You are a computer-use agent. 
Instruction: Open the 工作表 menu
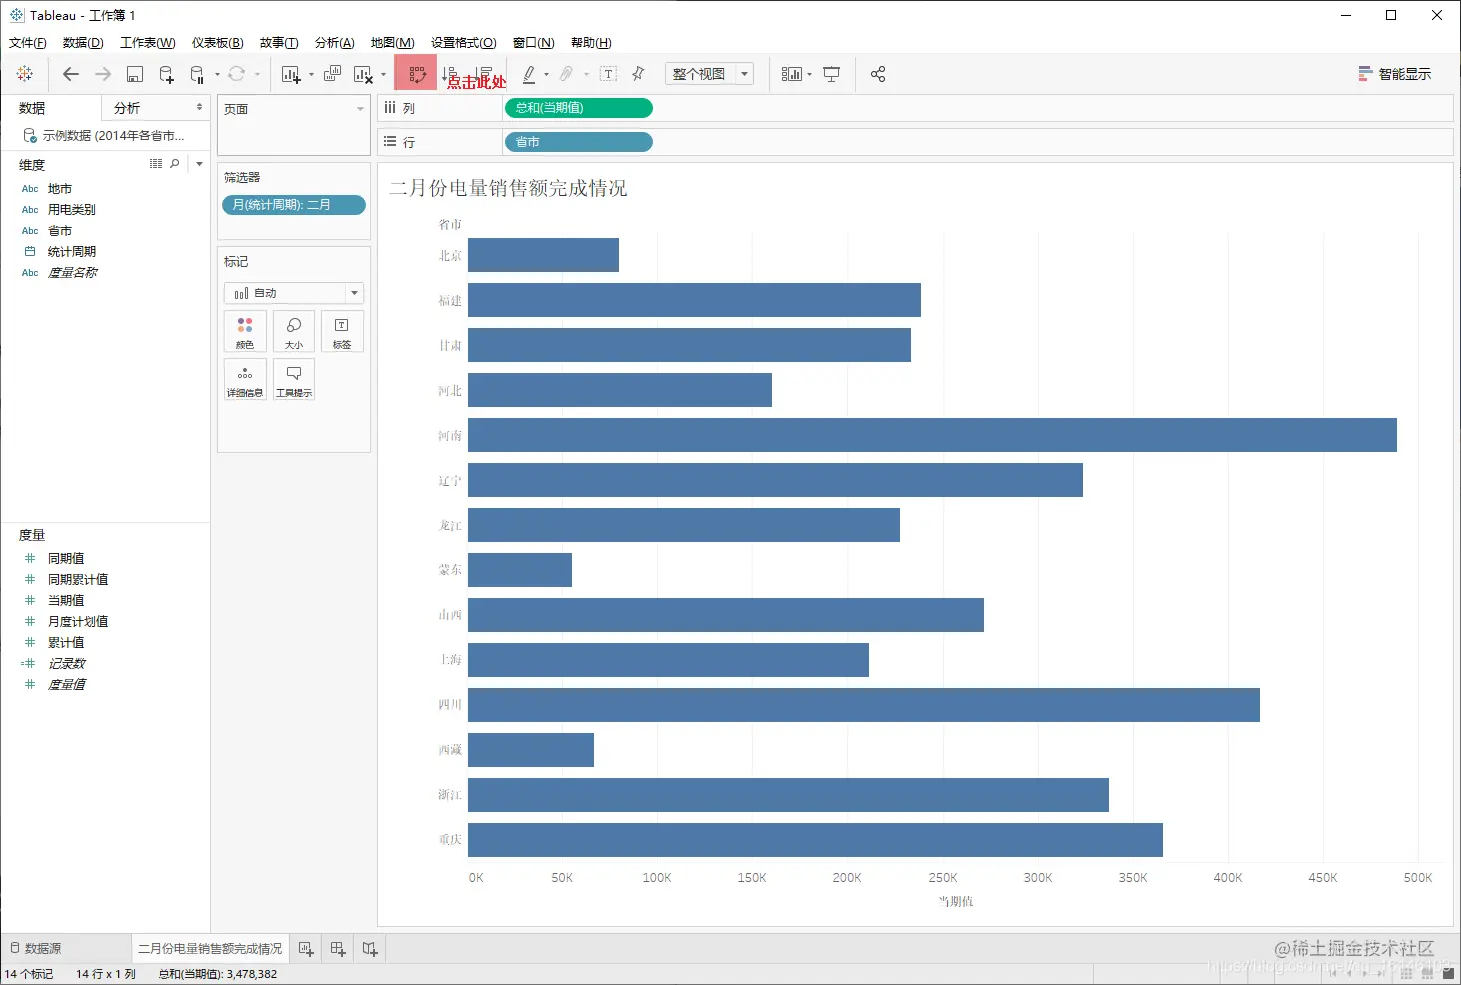148,42
